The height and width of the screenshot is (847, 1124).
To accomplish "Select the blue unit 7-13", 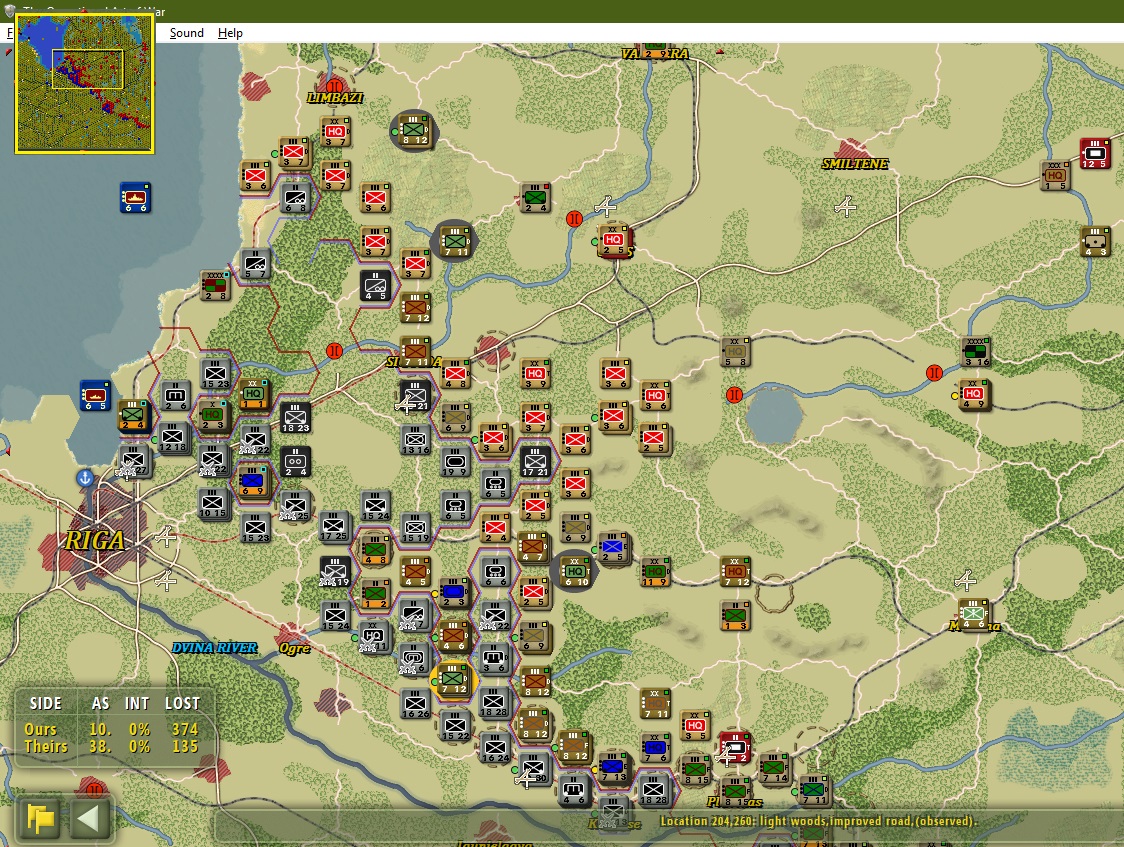I will (x=614, y=767).
